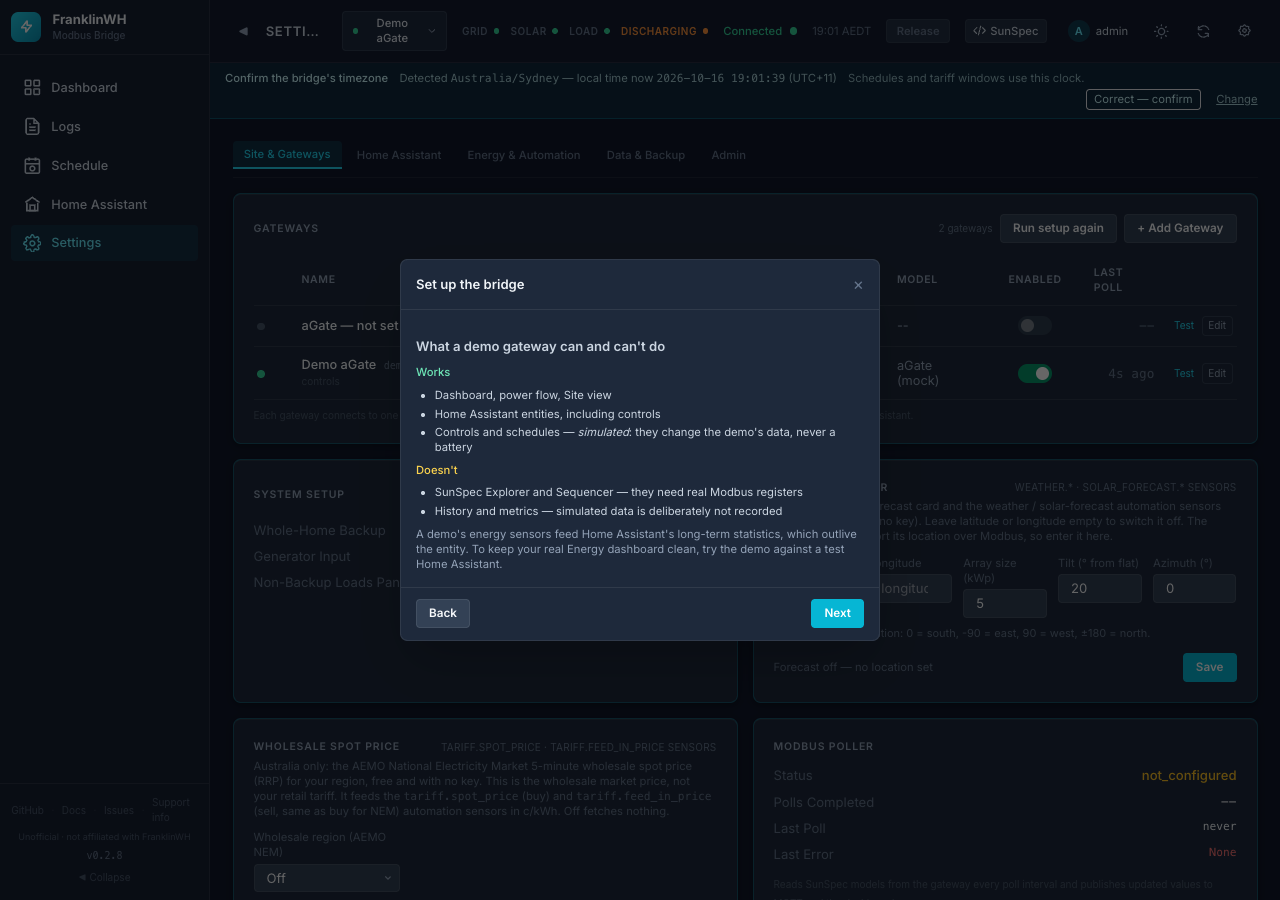Click the gear icon in the top bar
Viewport: 1280px width, 900px height.
coord(1245,31)
